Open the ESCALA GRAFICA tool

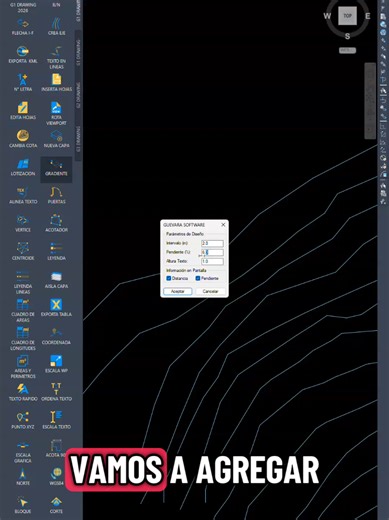click(x=23, y=452)
